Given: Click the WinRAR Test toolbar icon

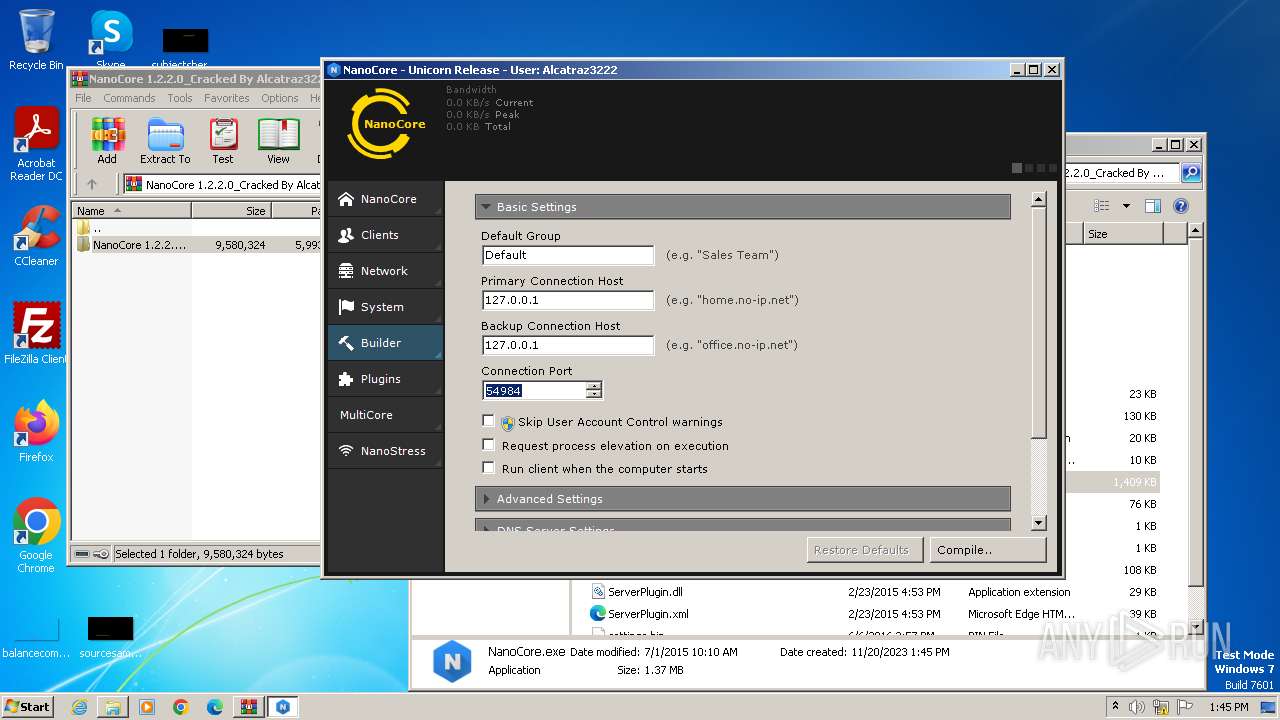Looking at the screenshot, I should pyautogui.click(x=223, y=140).
